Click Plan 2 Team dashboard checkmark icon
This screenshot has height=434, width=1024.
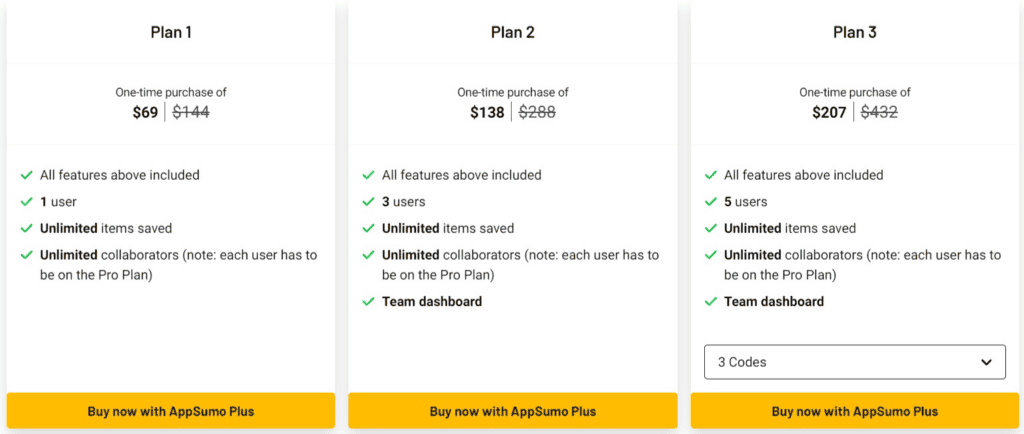(369, 302)
